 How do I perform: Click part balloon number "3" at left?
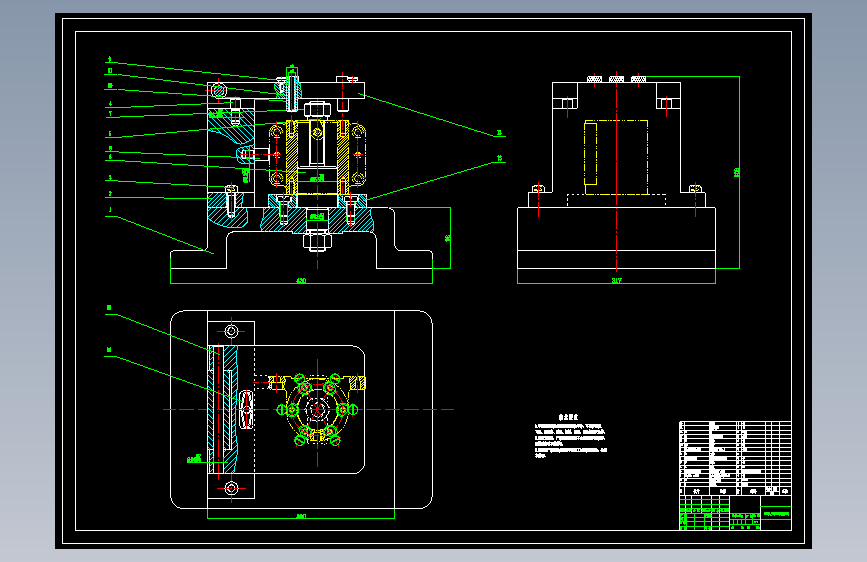click(110, 178)
